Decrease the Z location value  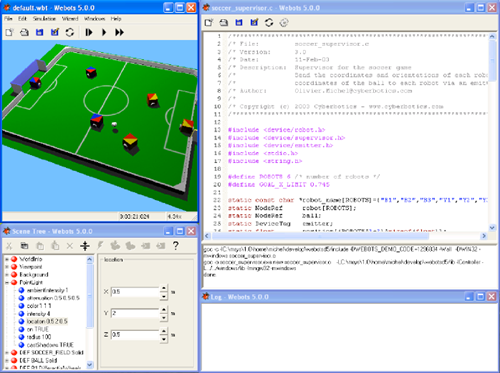(164, 339)
